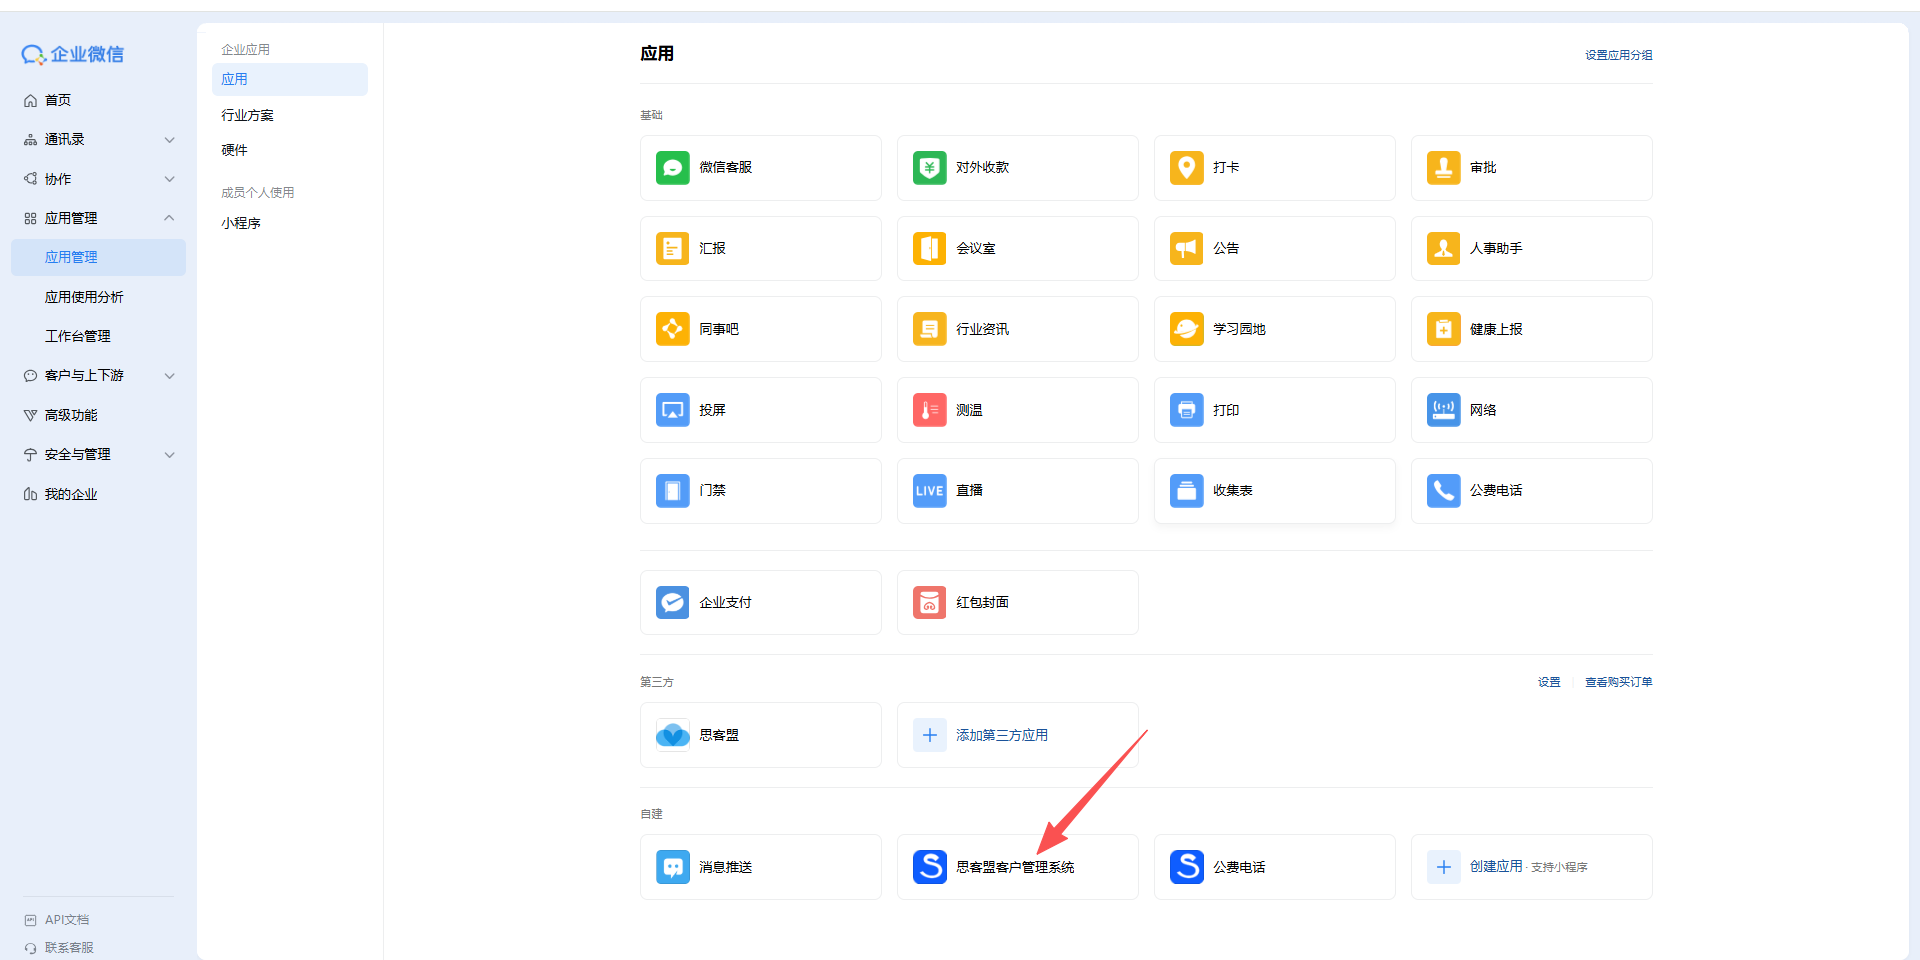Collapse the 应用管理 menu chevron
Viewport: 1920px width, 960px height.
coord(169,218)
